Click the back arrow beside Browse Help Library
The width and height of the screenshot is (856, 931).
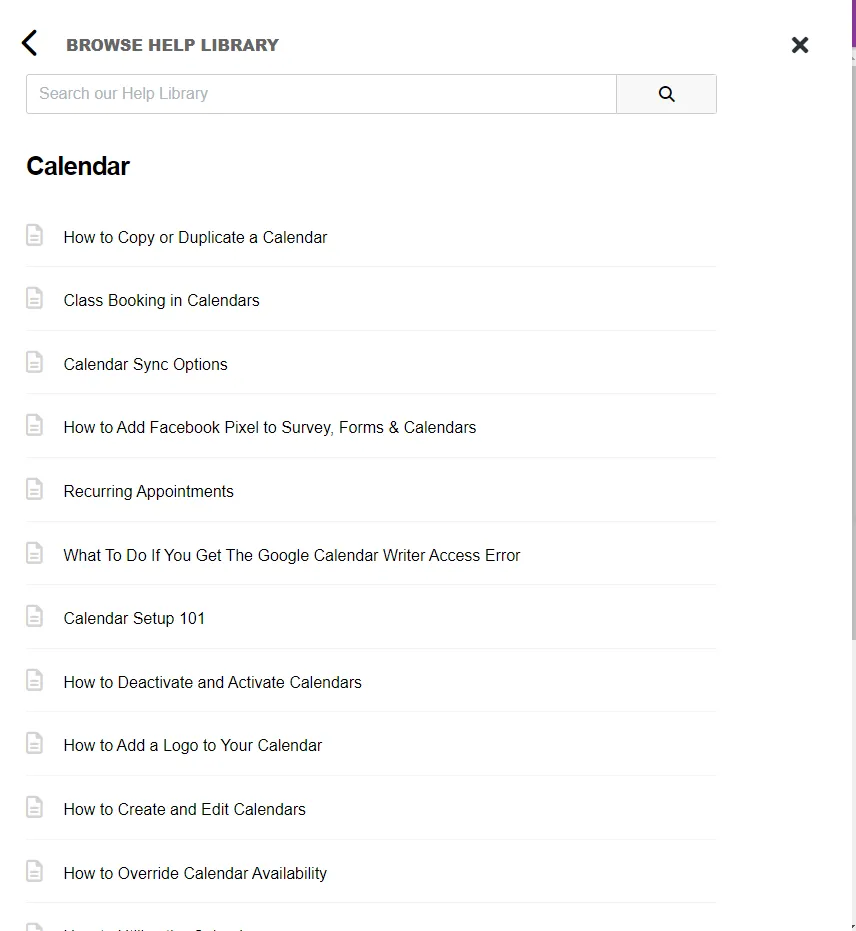[30, 43]
